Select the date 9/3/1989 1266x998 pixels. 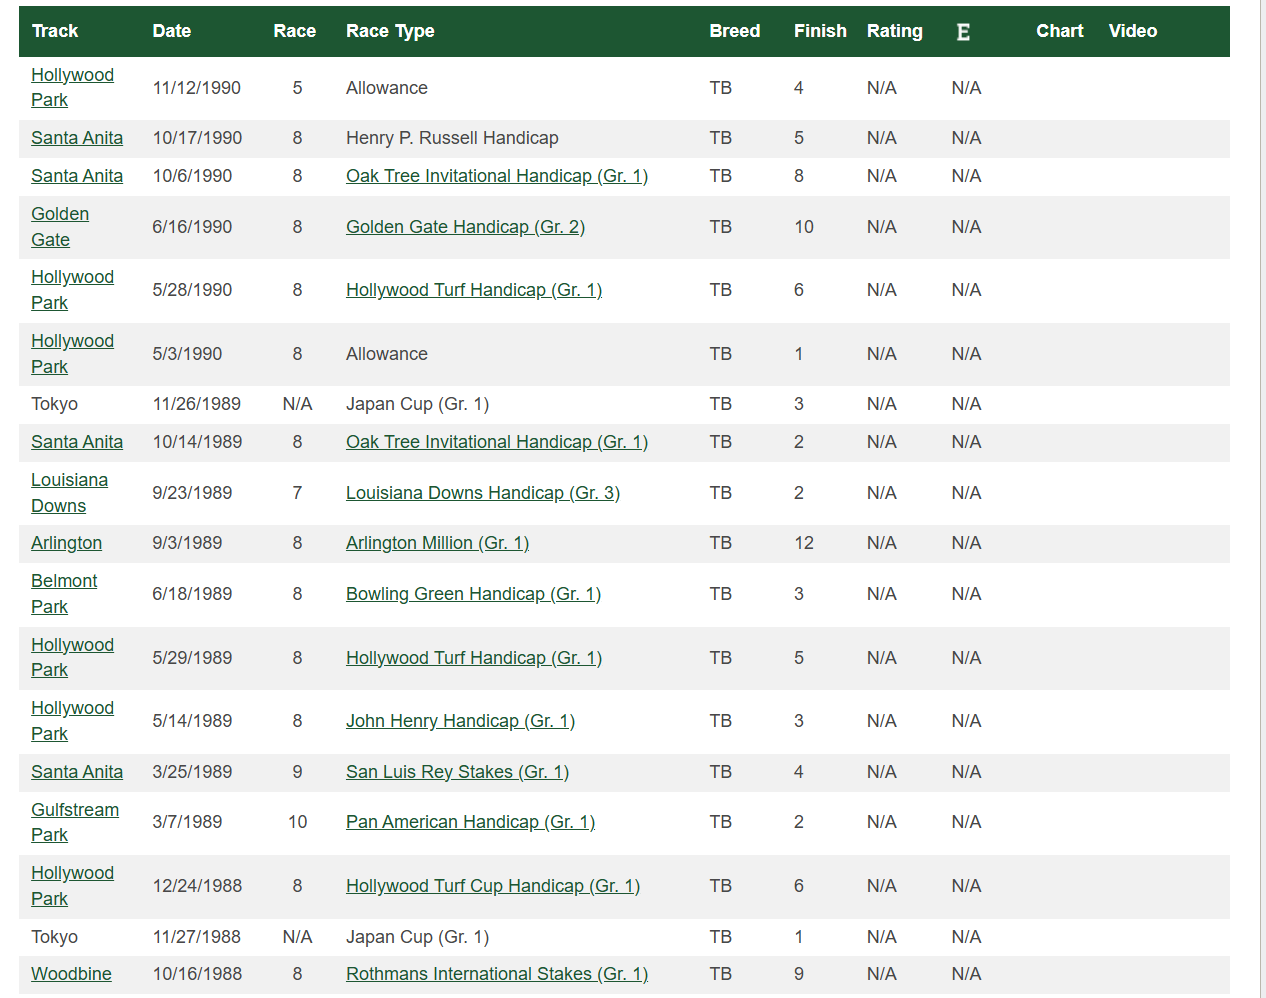tap(187, 543)
